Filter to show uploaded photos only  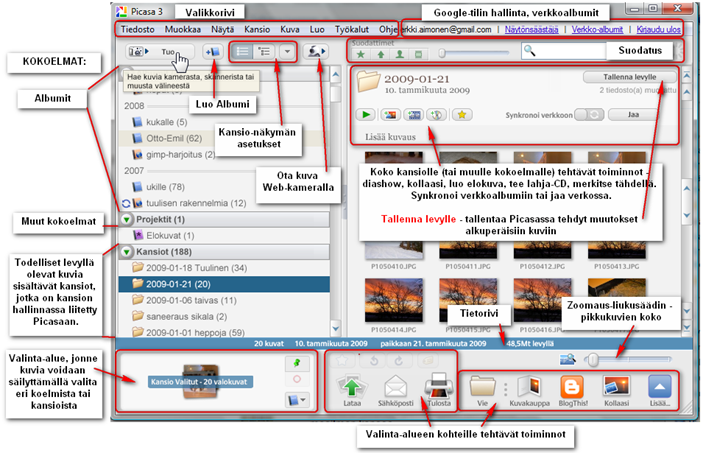[x=381, y=54]
